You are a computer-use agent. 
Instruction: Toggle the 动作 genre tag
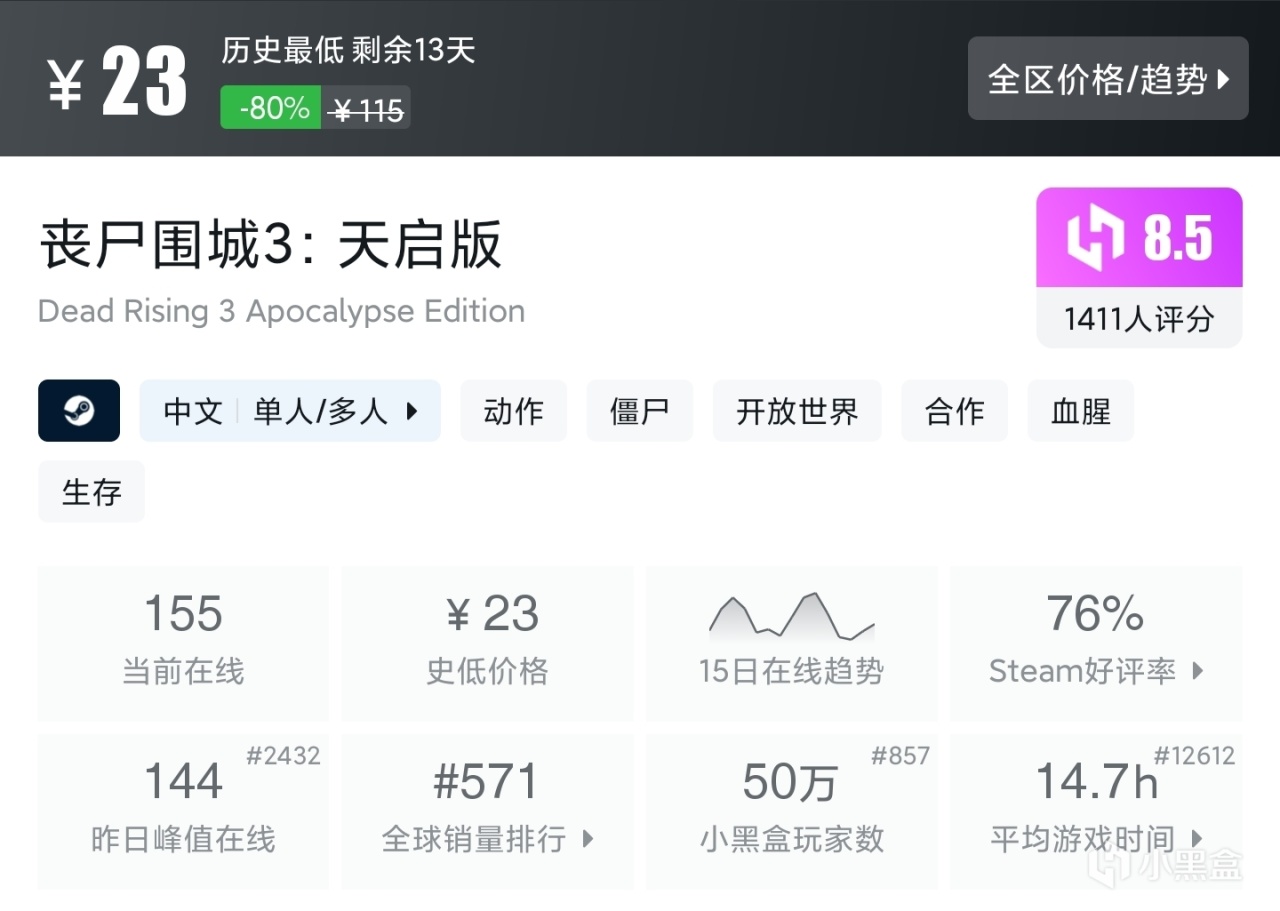click(x=513, y=410)
